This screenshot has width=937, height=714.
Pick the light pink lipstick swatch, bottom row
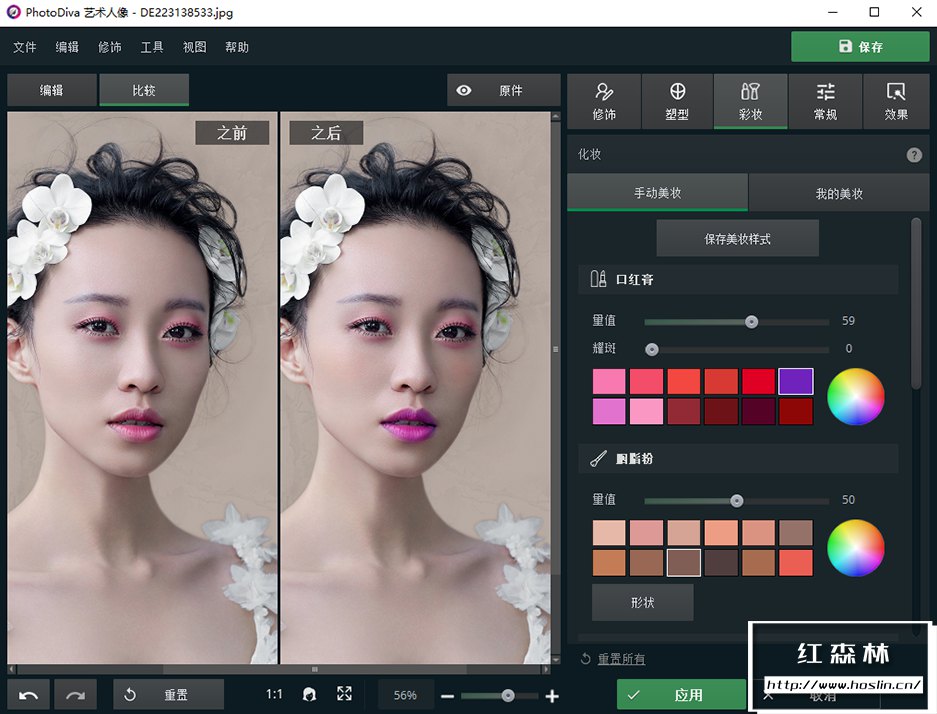tap(646, 412)
